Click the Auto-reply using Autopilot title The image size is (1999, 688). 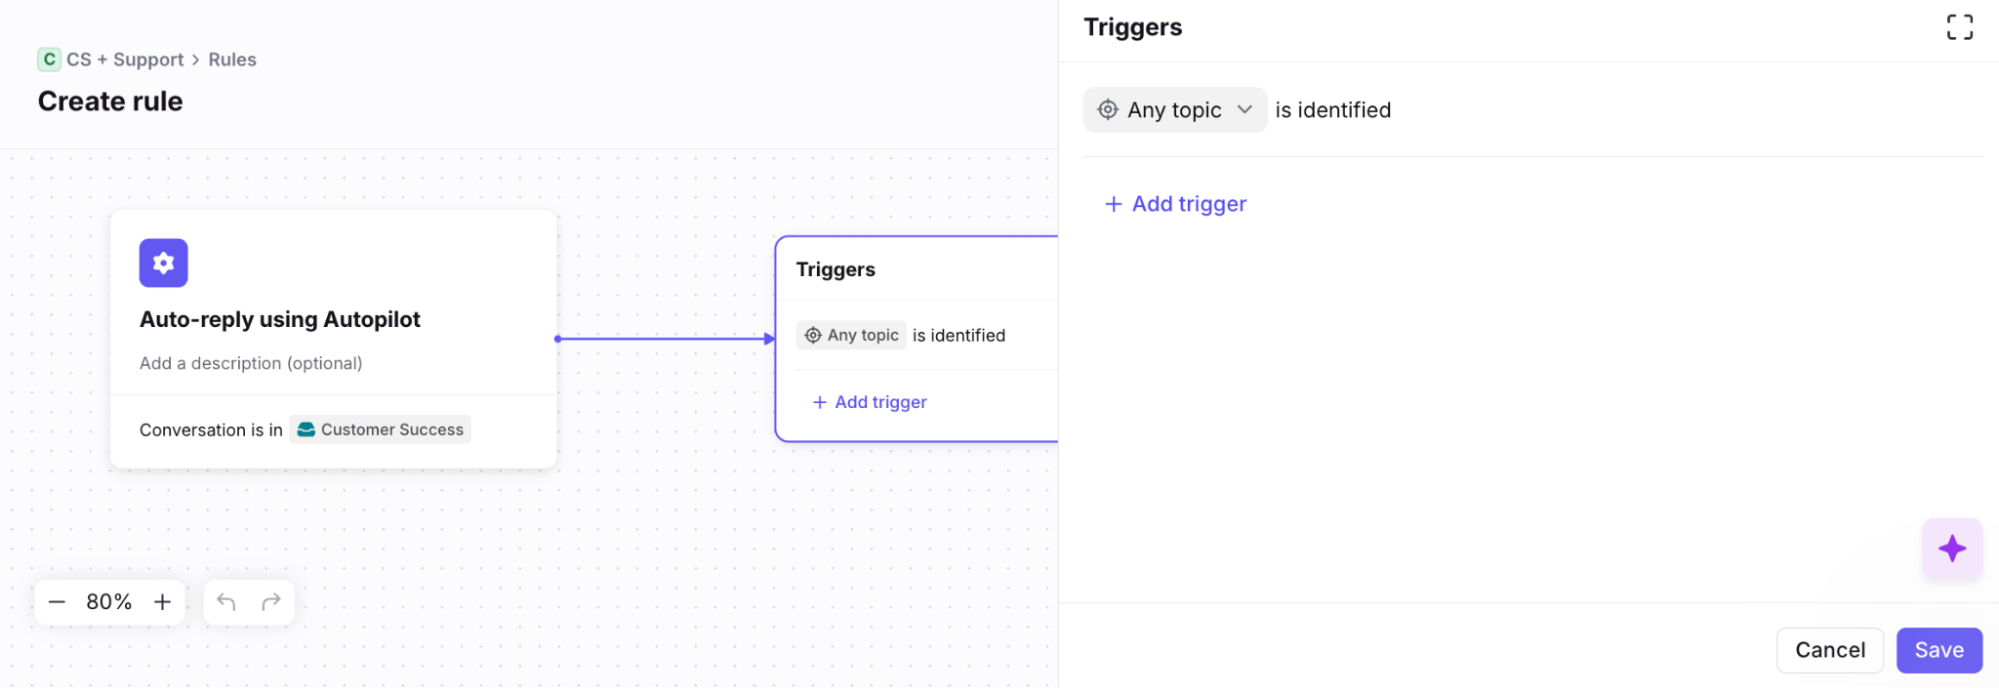coord(280,320)
